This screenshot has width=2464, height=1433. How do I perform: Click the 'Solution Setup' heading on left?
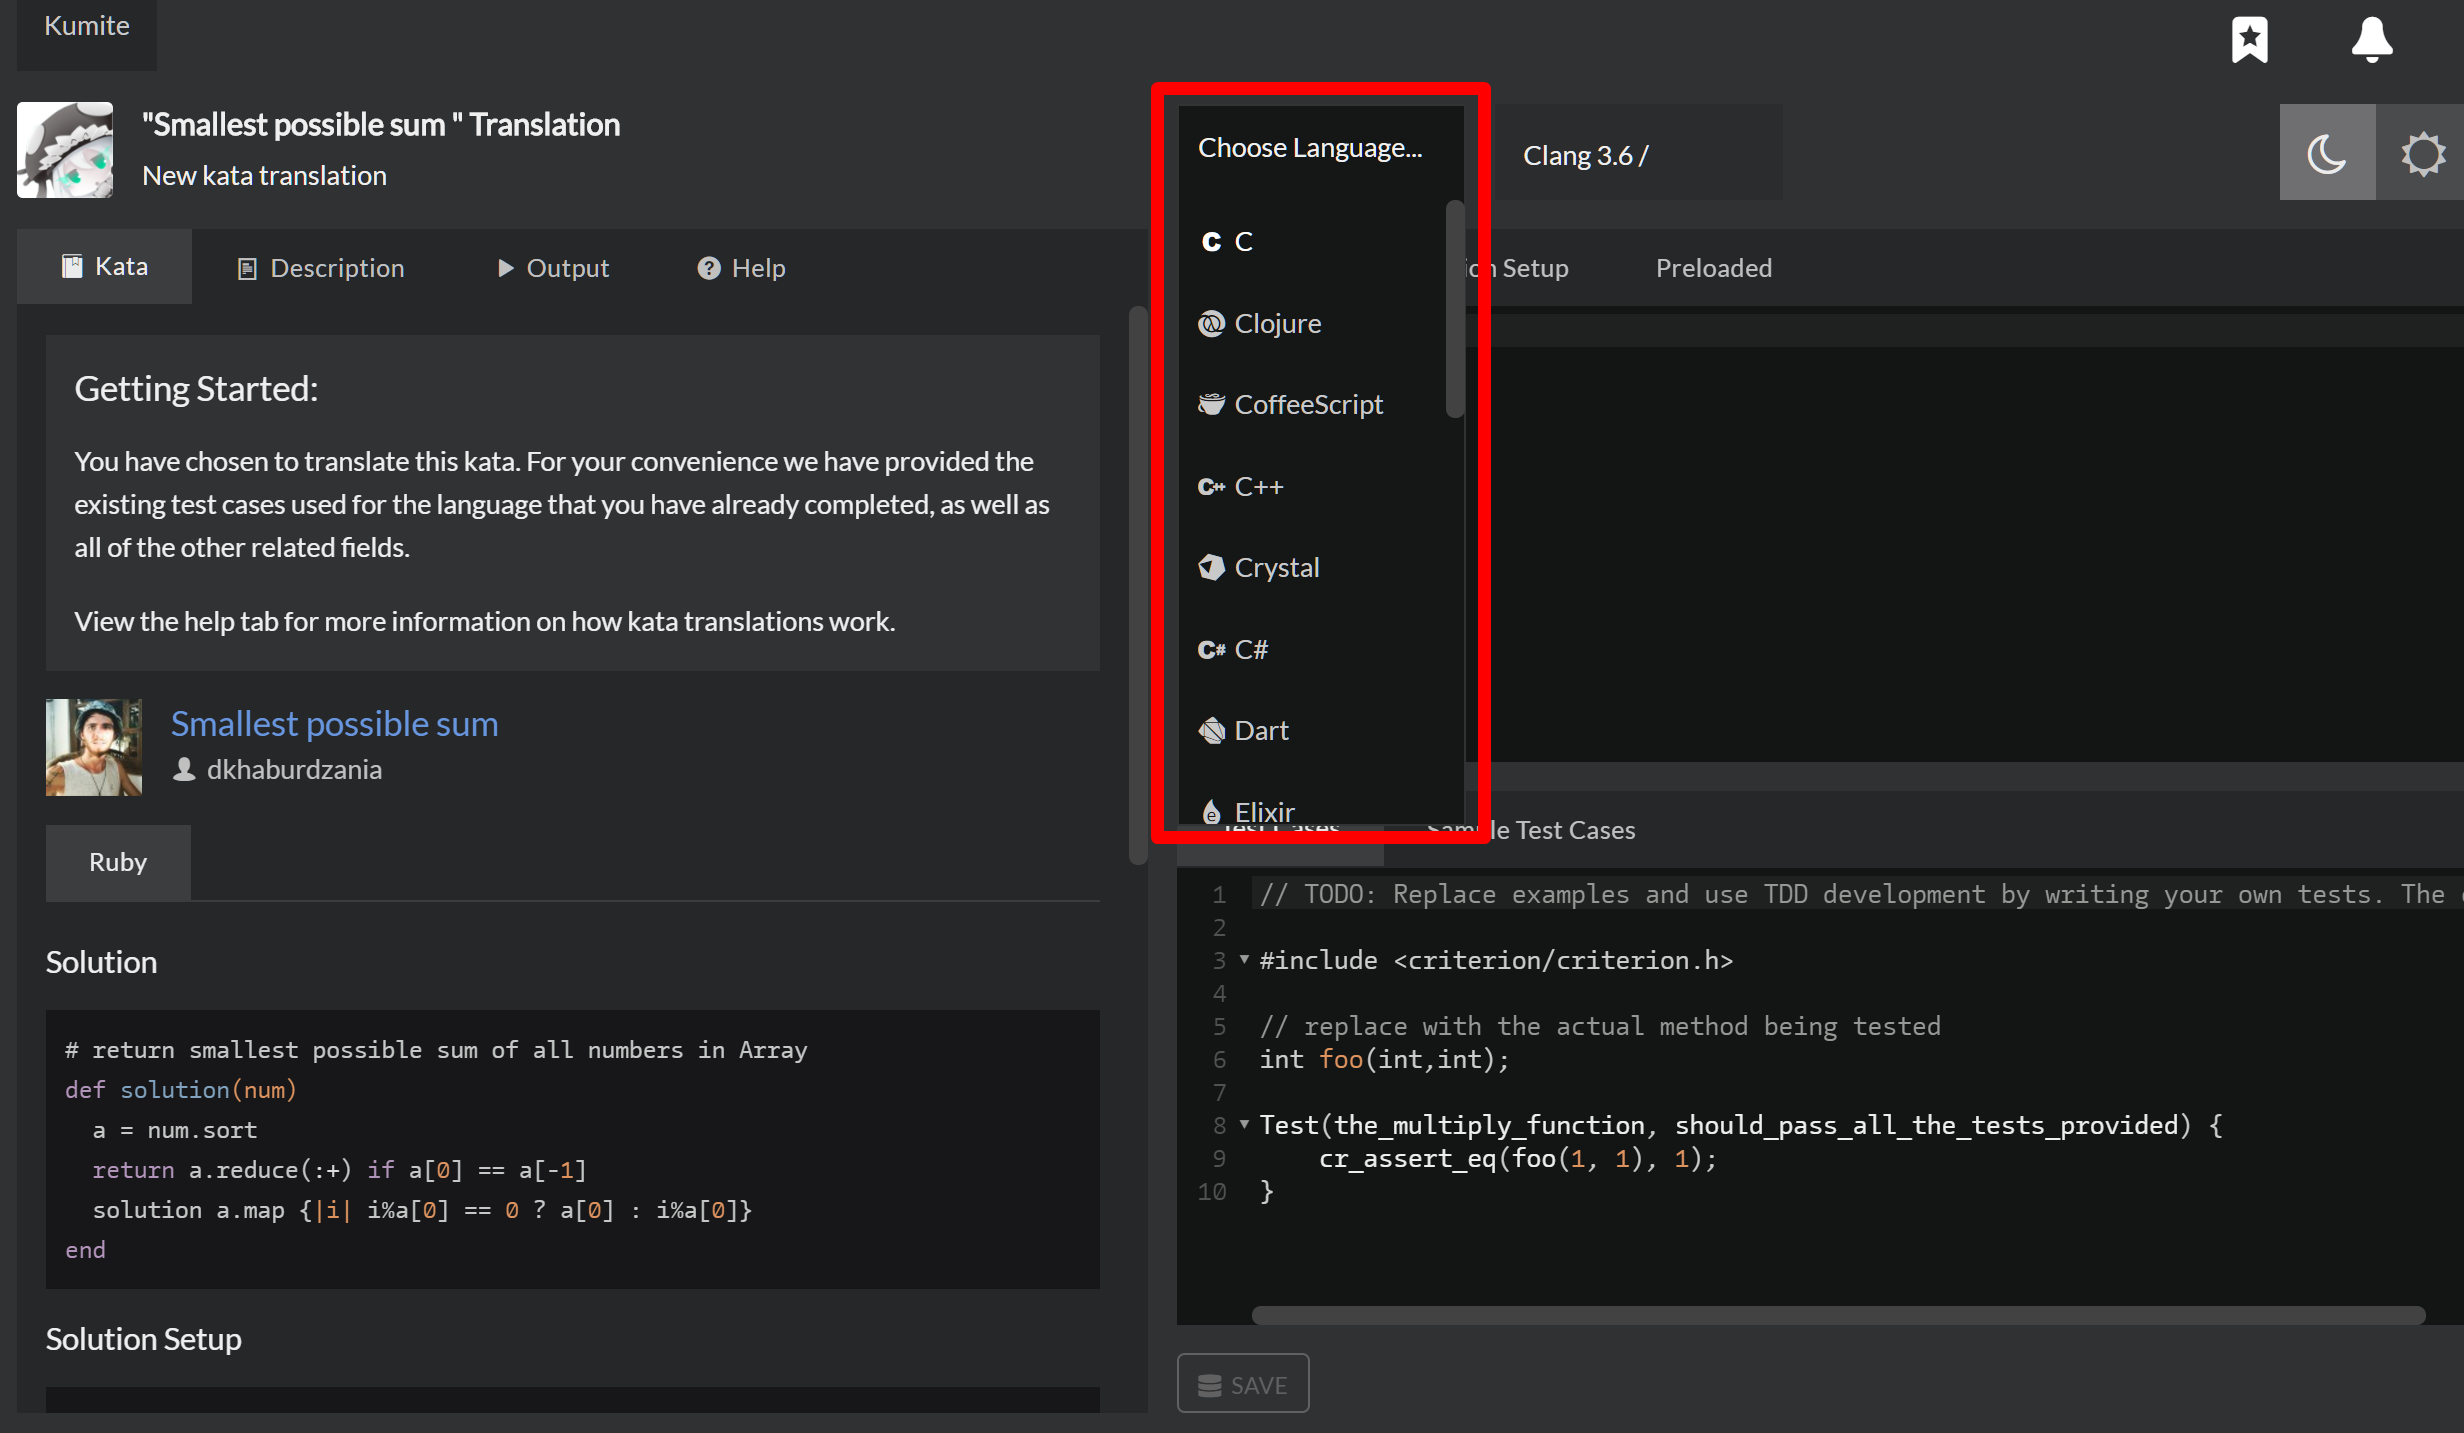click(x=144, y=1338)
